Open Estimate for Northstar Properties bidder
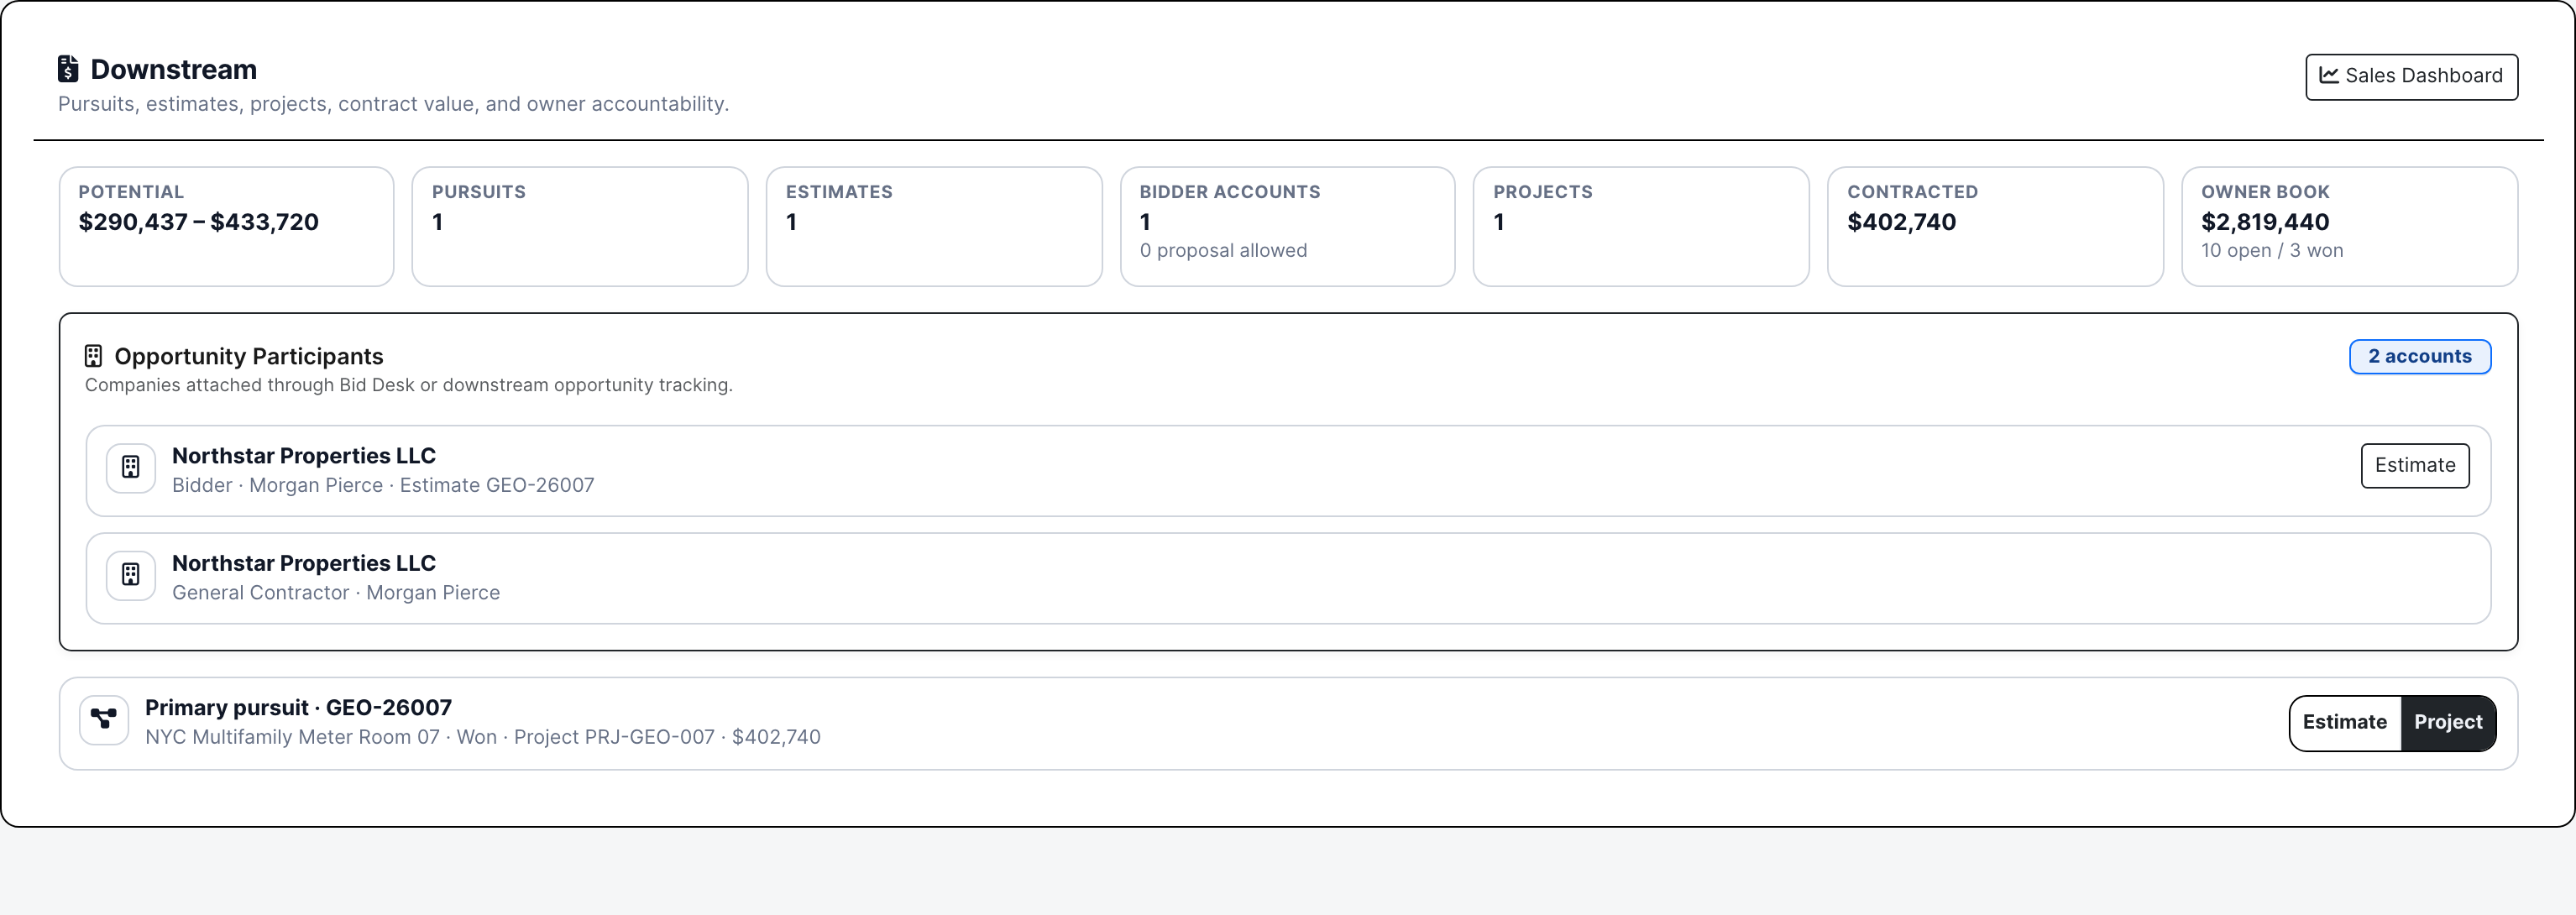This screenshot has width=2576, height=915. pyautogui.click(x=2415, y=465)
